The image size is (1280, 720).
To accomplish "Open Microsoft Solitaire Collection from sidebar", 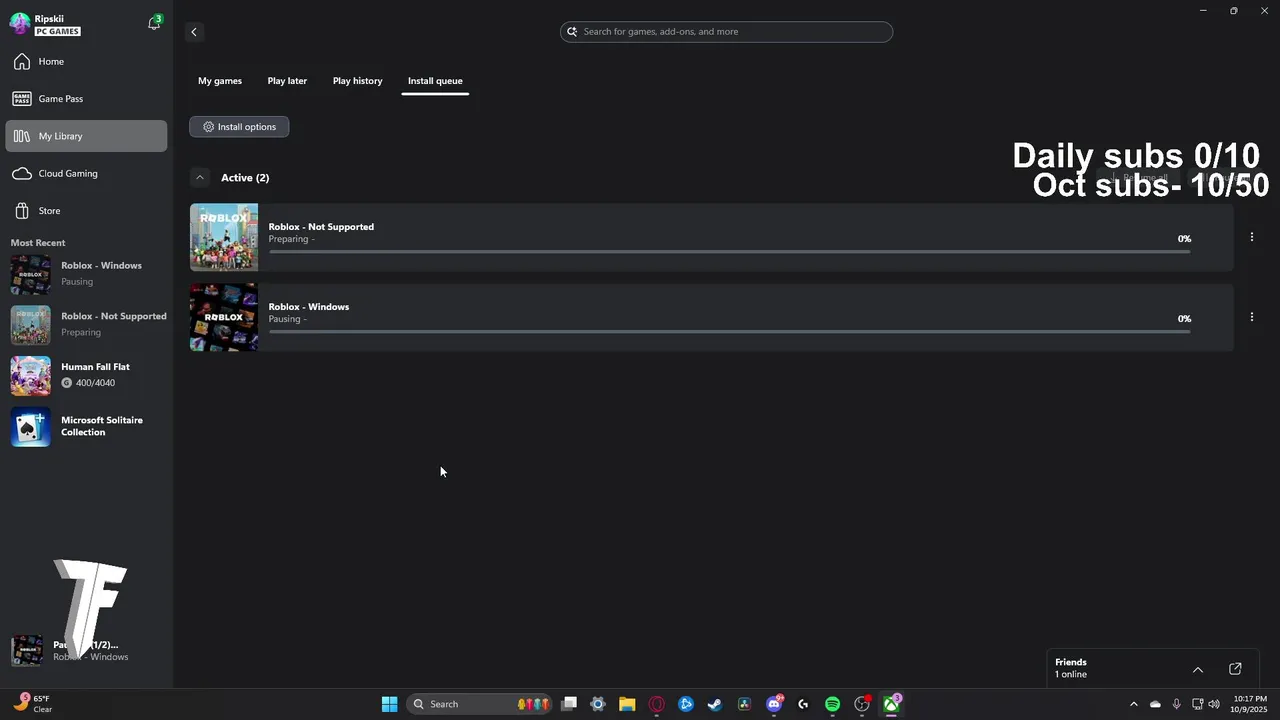I will pyautogui.click(x=88, y=427).
